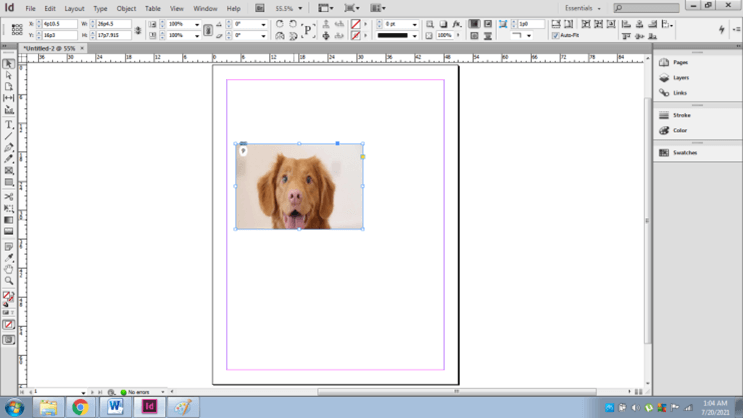The image size is (743, 418).
Task: Open the Links panel
Action: tap(679, 93)
